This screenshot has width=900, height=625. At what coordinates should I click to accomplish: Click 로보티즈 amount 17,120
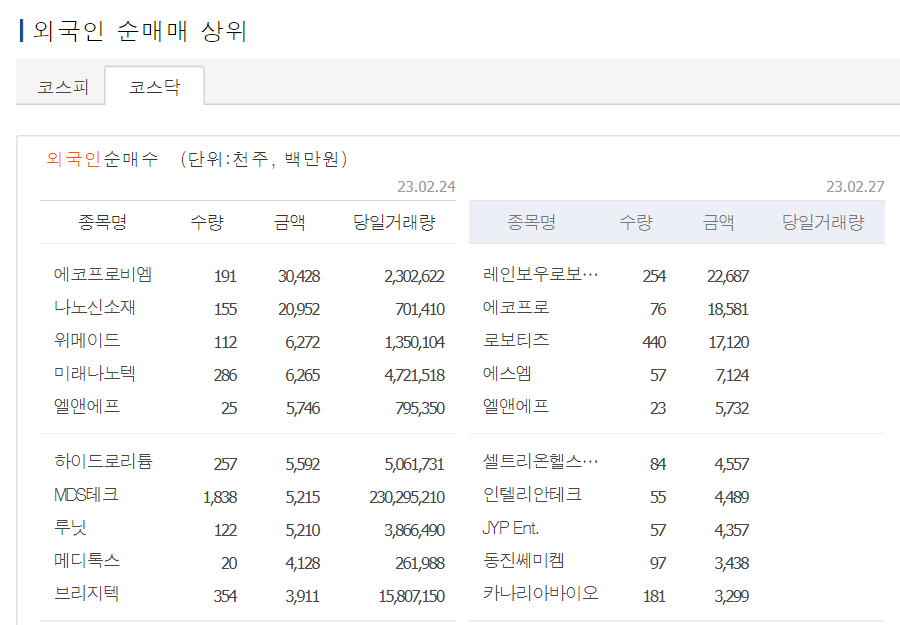(x=728, y=343)
